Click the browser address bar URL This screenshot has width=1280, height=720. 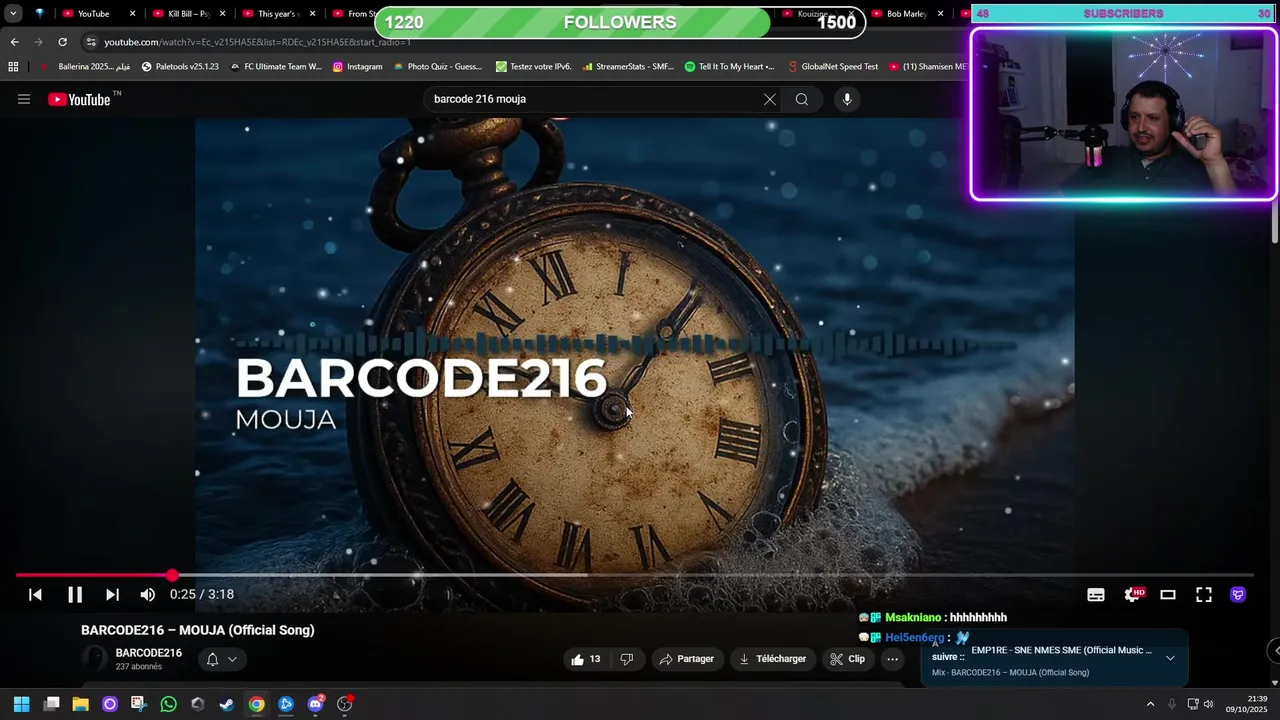(258, 42)
